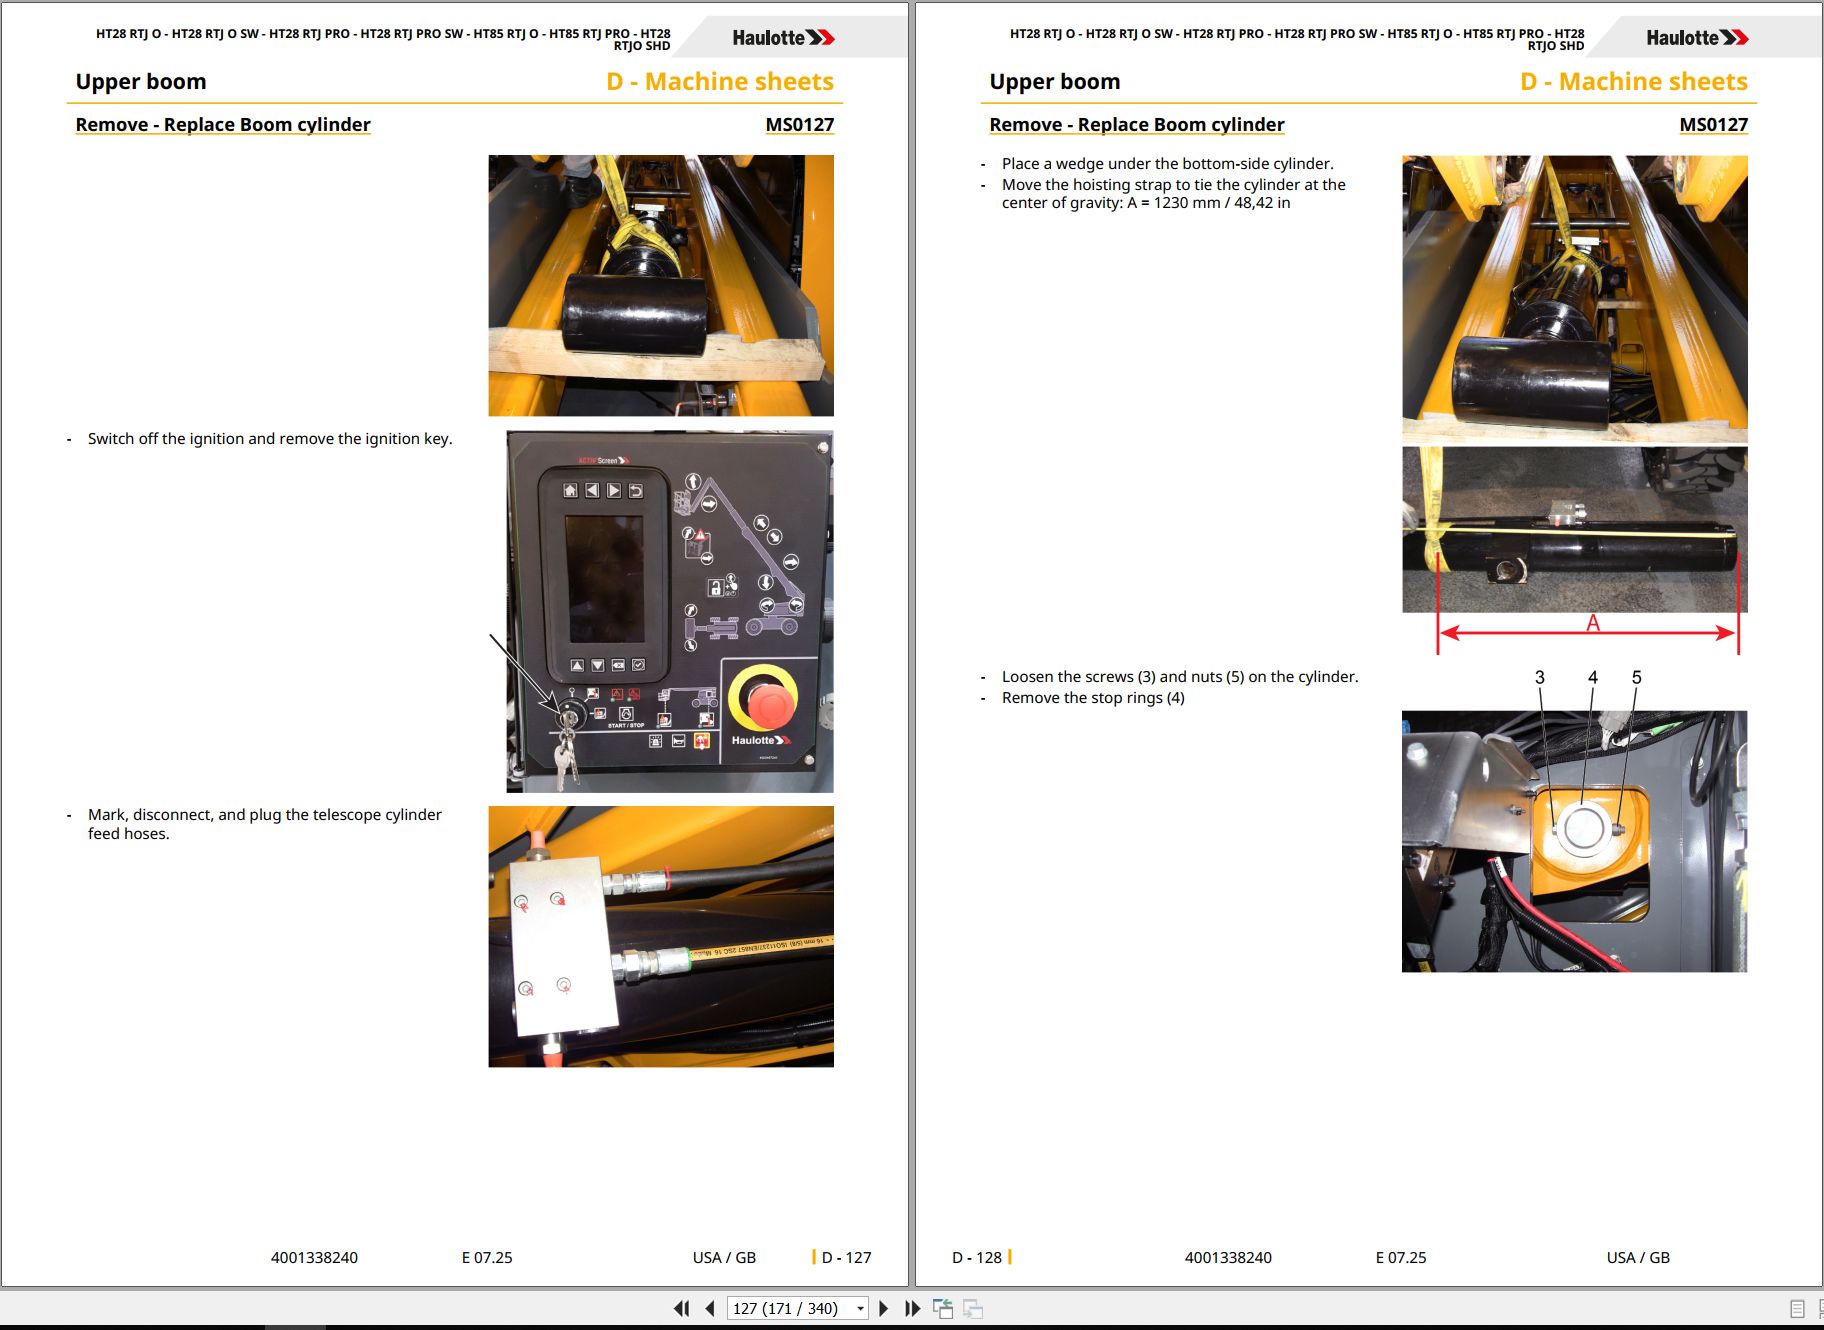Click the previous view navigation icon

[x=943, y=1308]
